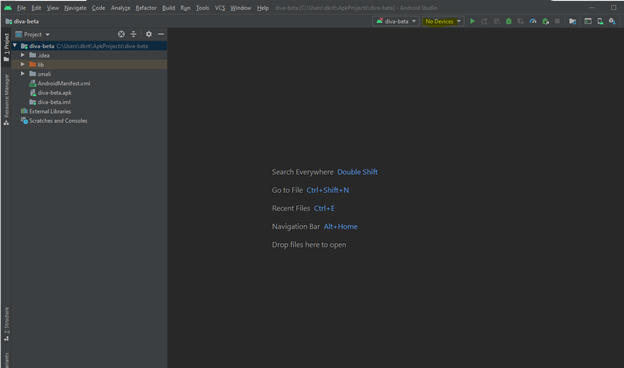Viewport: 624px width, 368px height.
Task: Open the Edit menu
Action: click(36, 8)
